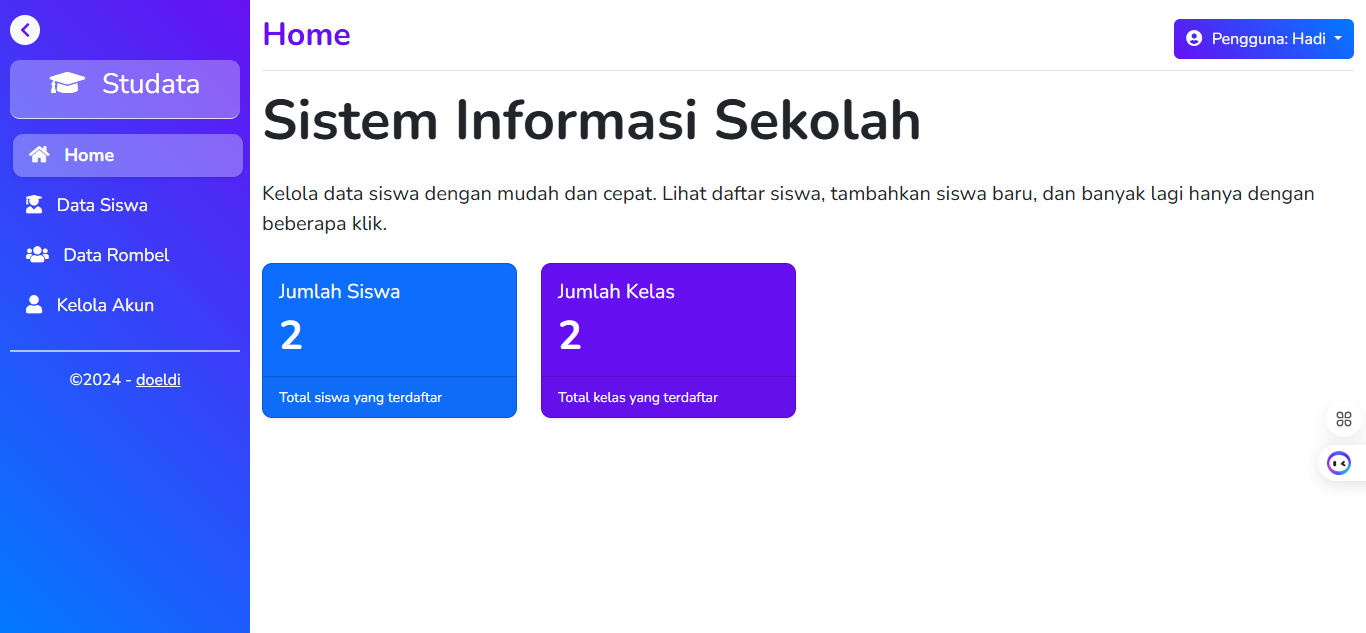The width and height of the screenshot is (1366, 633).
Task: Click the user avatar icon in Pengguna button
Action: [x=1194, y=39]
